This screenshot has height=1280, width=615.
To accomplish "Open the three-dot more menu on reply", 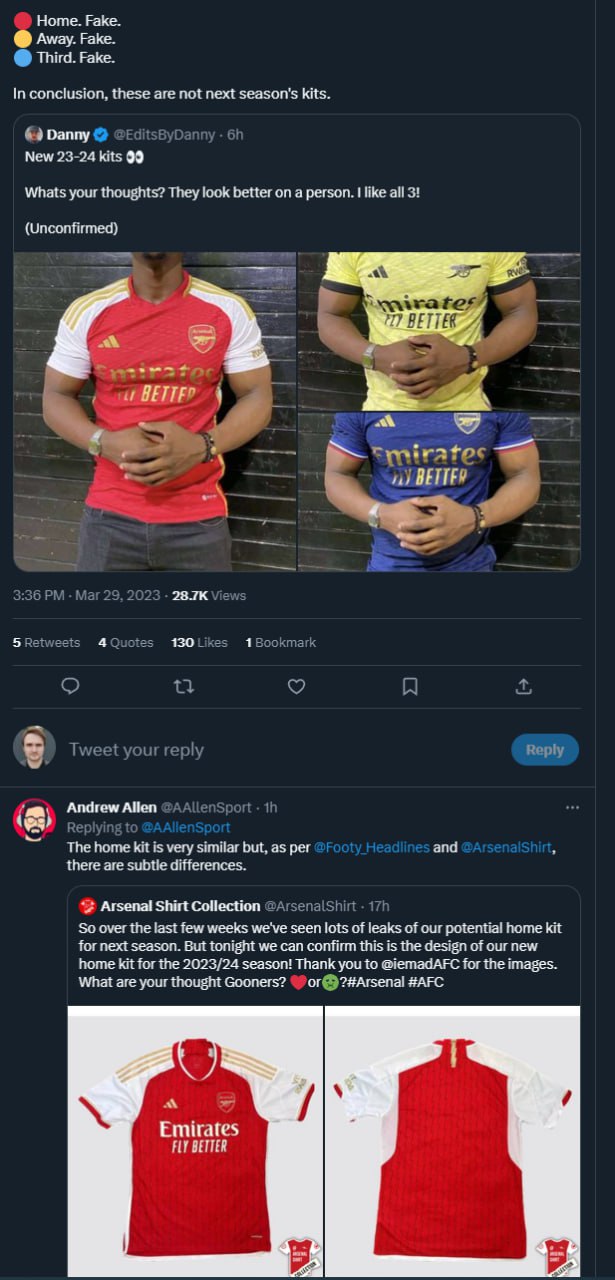I will (x=572, y=807).
